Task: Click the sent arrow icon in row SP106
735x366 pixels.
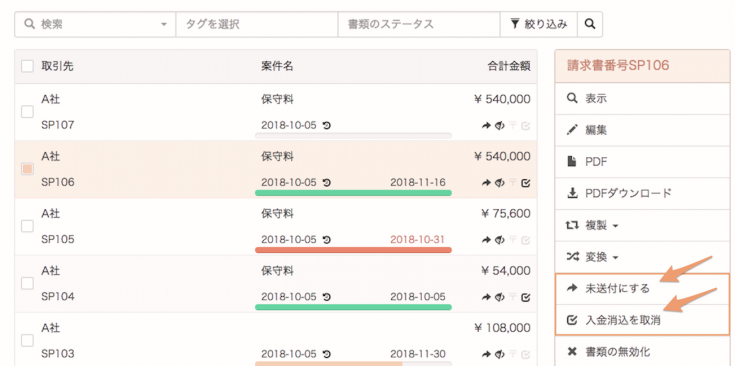Action: pyautogui.click(x=486, y=183)
